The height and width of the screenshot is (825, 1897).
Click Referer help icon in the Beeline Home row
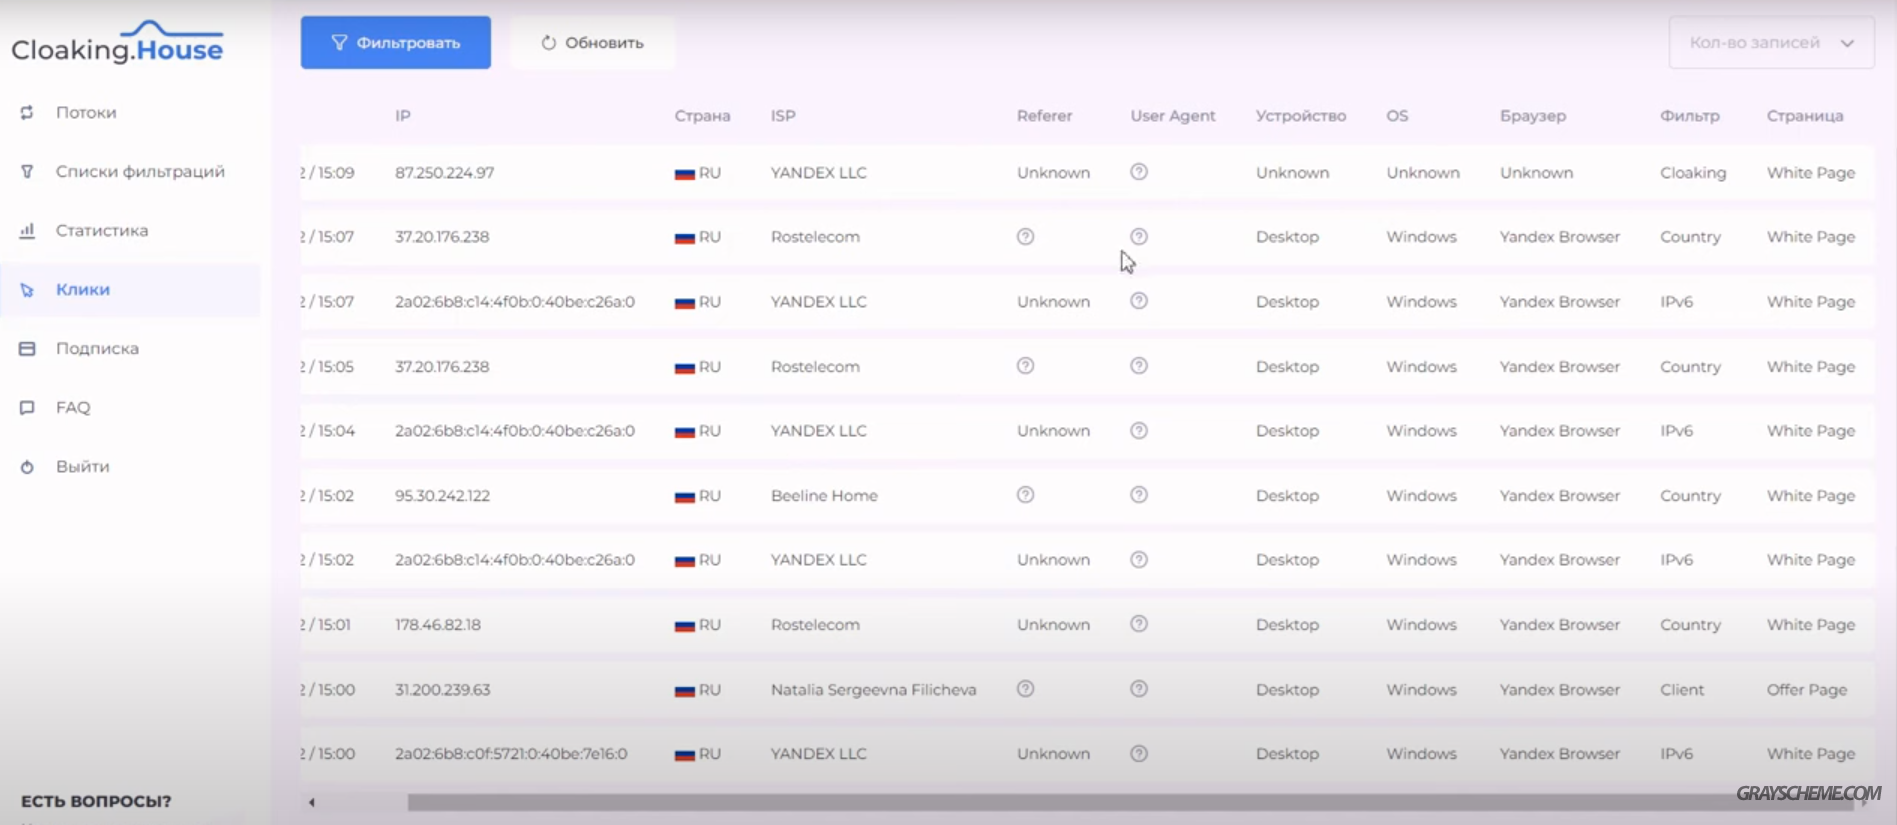[1025, 495]
